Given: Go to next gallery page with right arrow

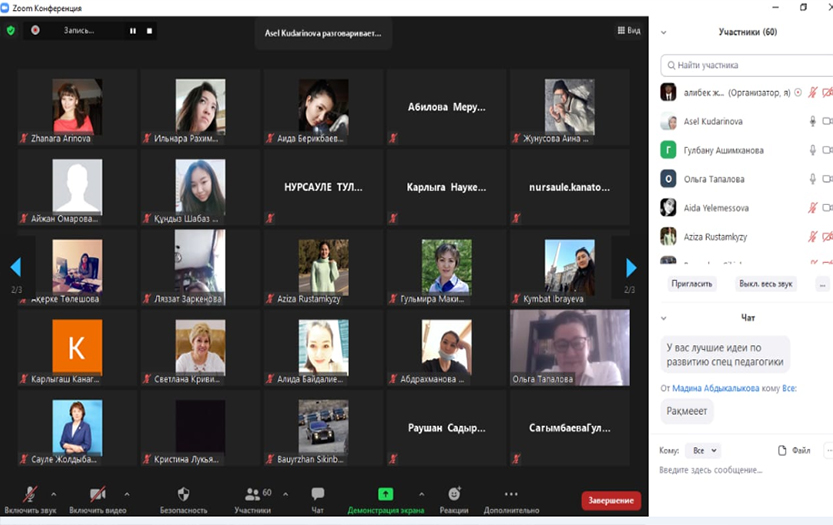Looking at the screenshot, I should 630,267.
